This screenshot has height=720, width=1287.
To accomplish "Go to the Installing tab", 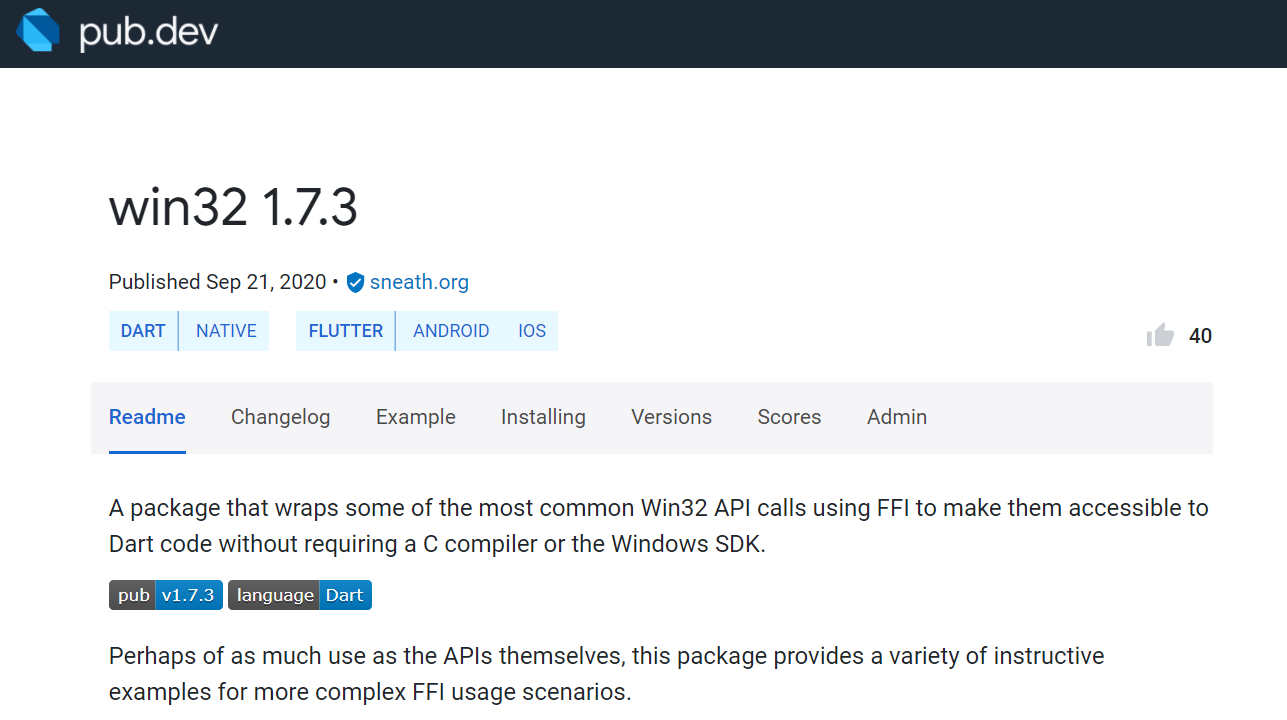I will (543, 417).
